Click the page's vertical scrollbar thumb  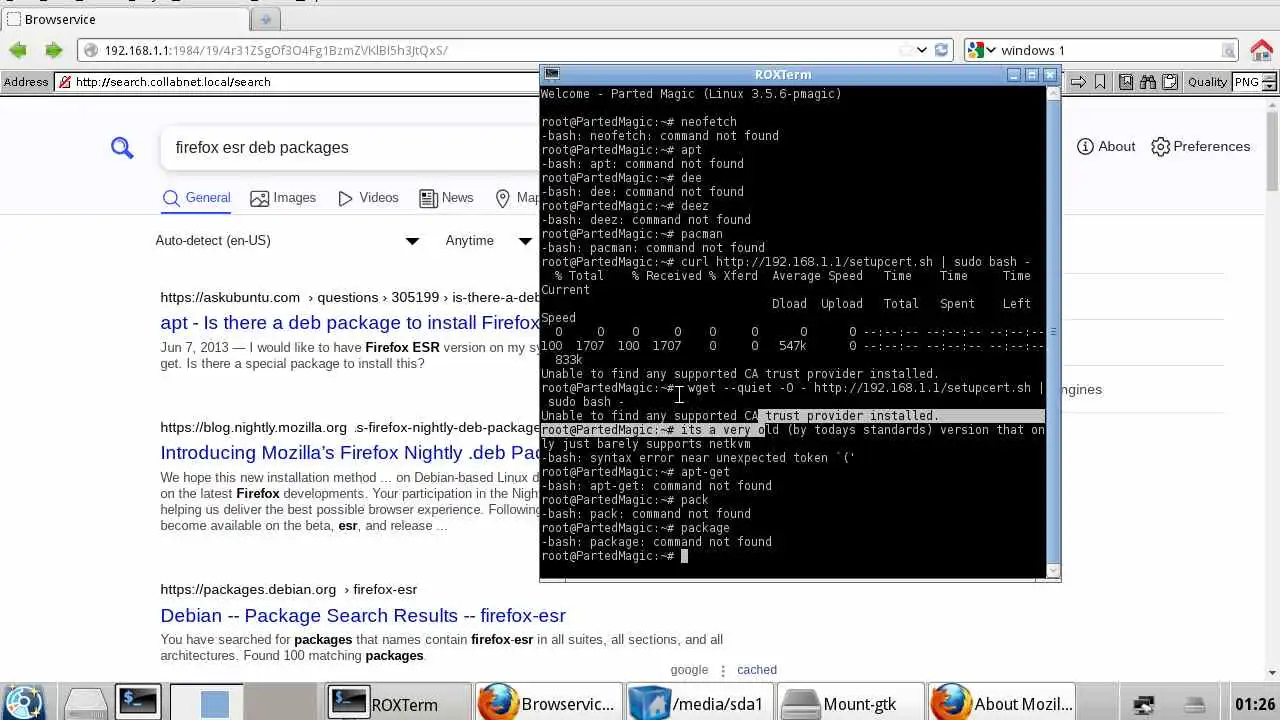pyautogui.click(x=1272, y=150)
